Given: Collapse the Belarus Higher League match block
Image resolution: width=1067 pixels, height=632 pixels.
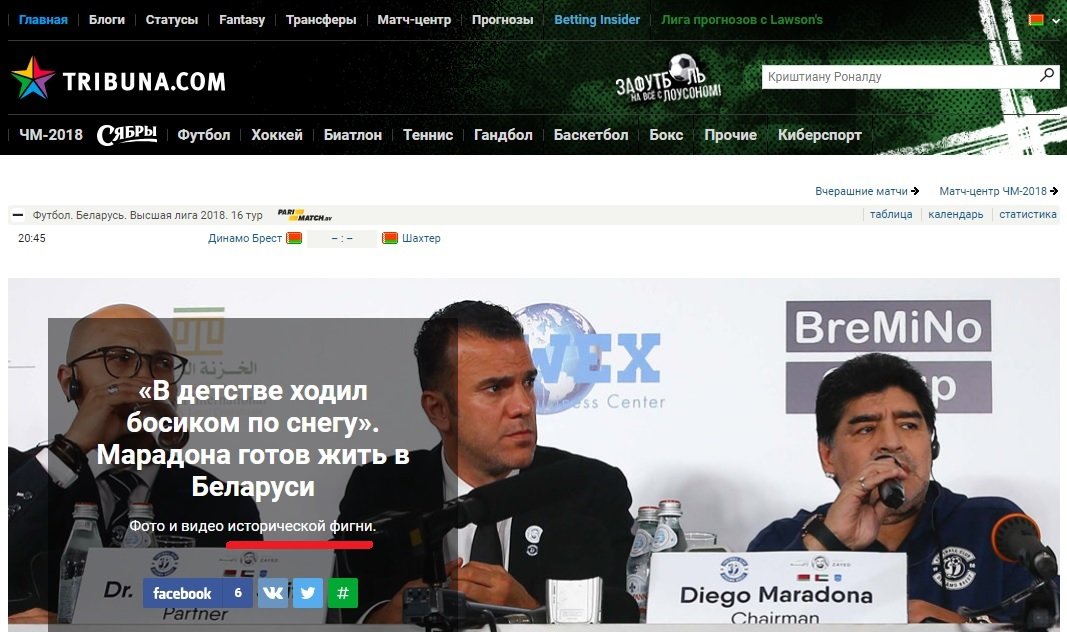Looking at the screenshot, I should (x=18, y=215).
